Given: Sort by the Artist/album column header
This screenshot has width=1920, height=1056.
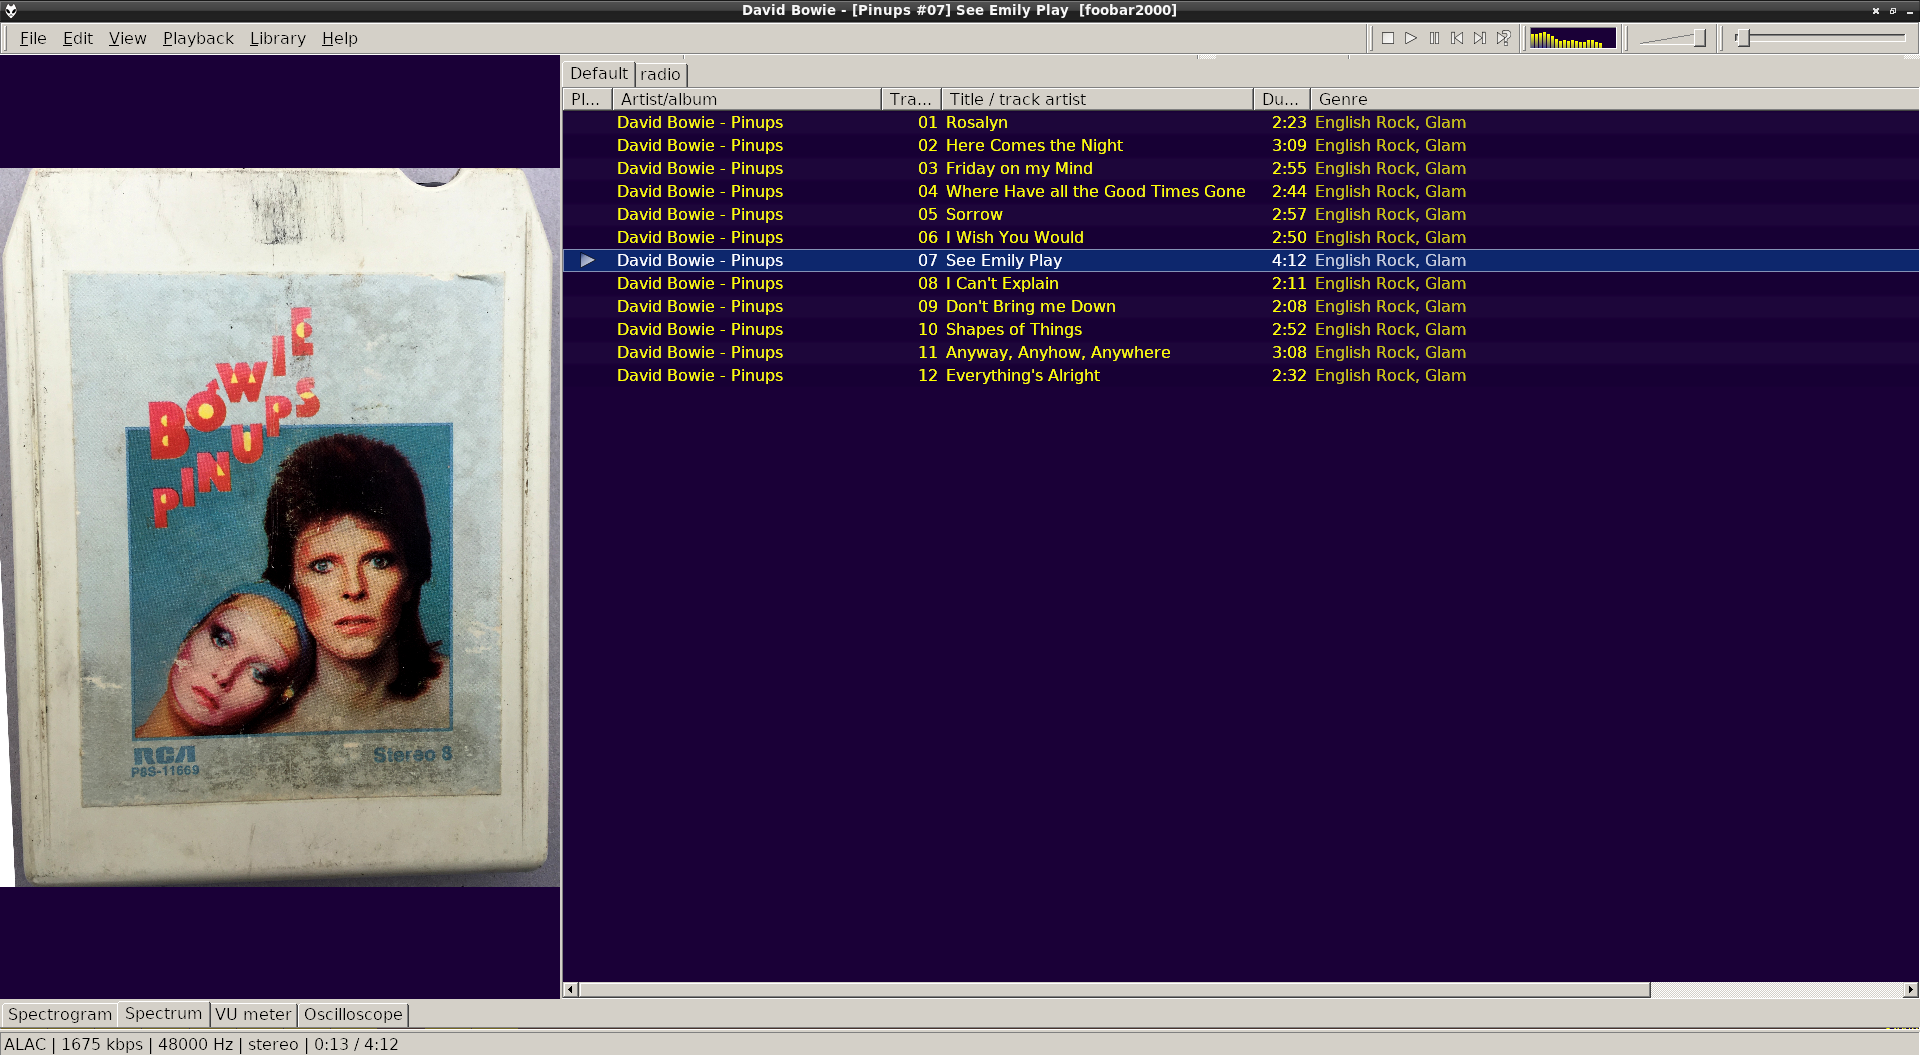Looking at the screenshot, I should click(746, 99).
